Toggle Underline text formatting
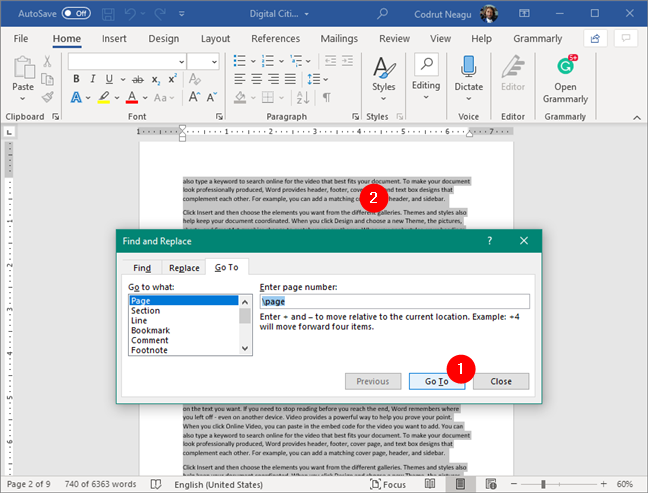 pos(109,79)
